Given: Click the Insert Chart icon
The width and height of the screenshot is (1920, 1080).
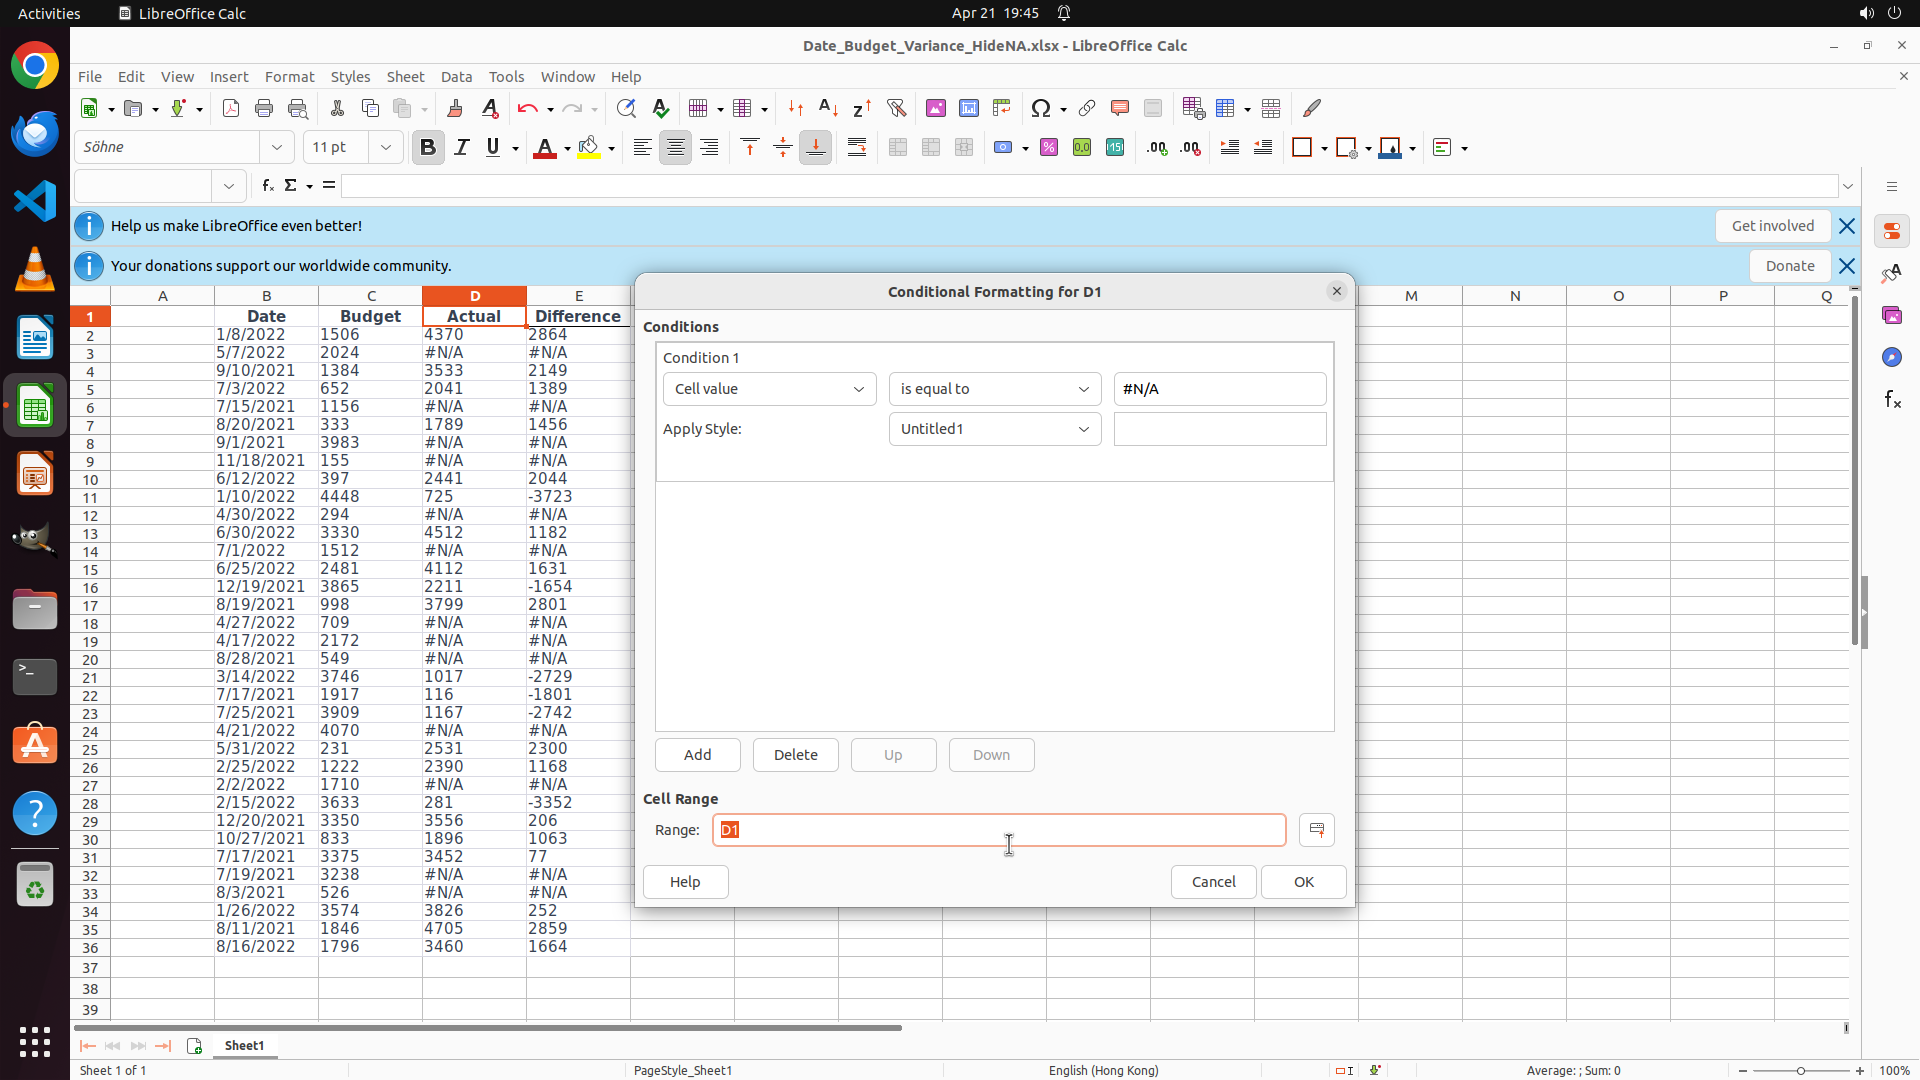Looking at the screenshot, I should (969, 109).
